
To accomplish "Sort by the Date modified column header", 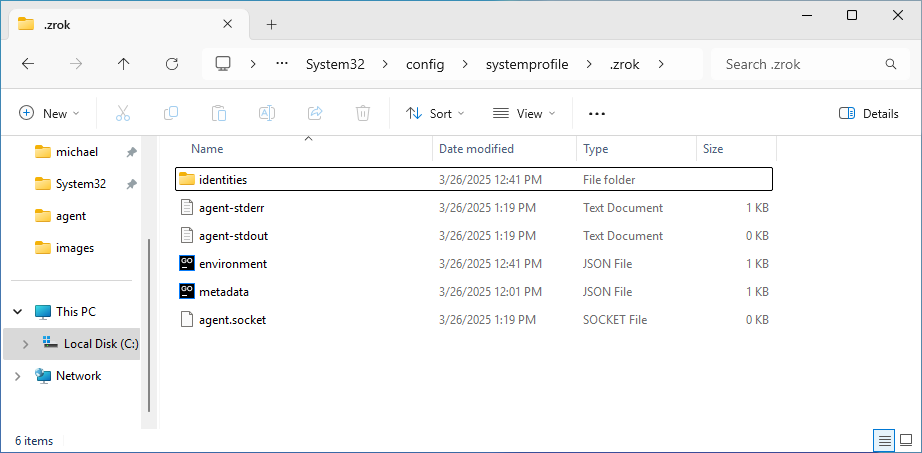I will [476, 149].
